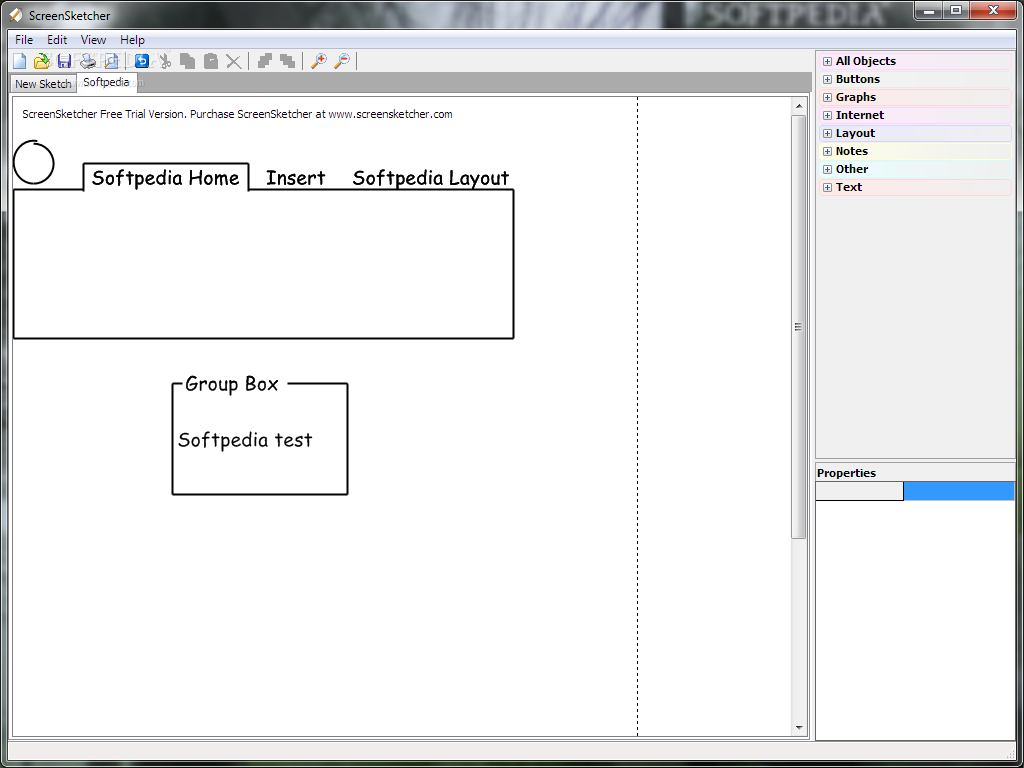This screenshot has height=768, width=1024.
Task: Expand the All Objects category
Action: coord(827,61)
